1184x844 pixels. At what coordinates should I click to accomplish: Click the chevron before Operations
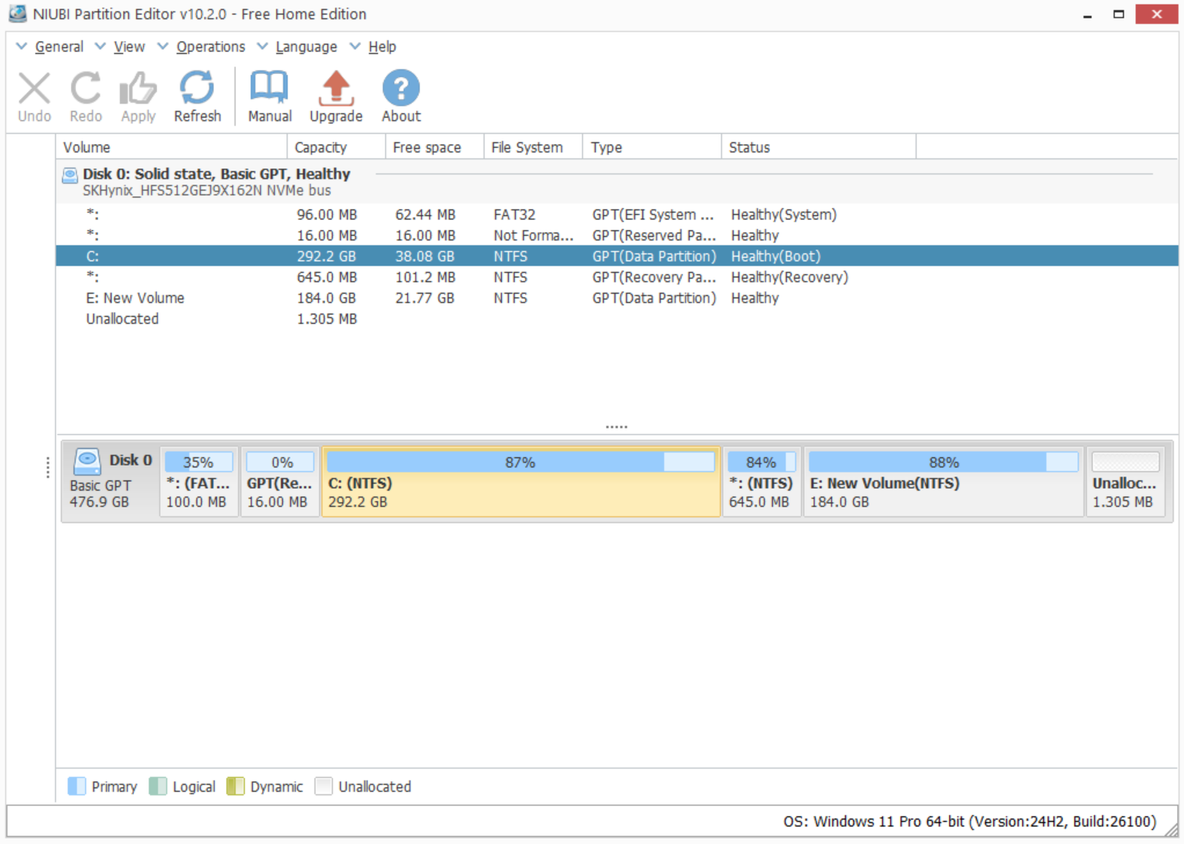[163, 47]
